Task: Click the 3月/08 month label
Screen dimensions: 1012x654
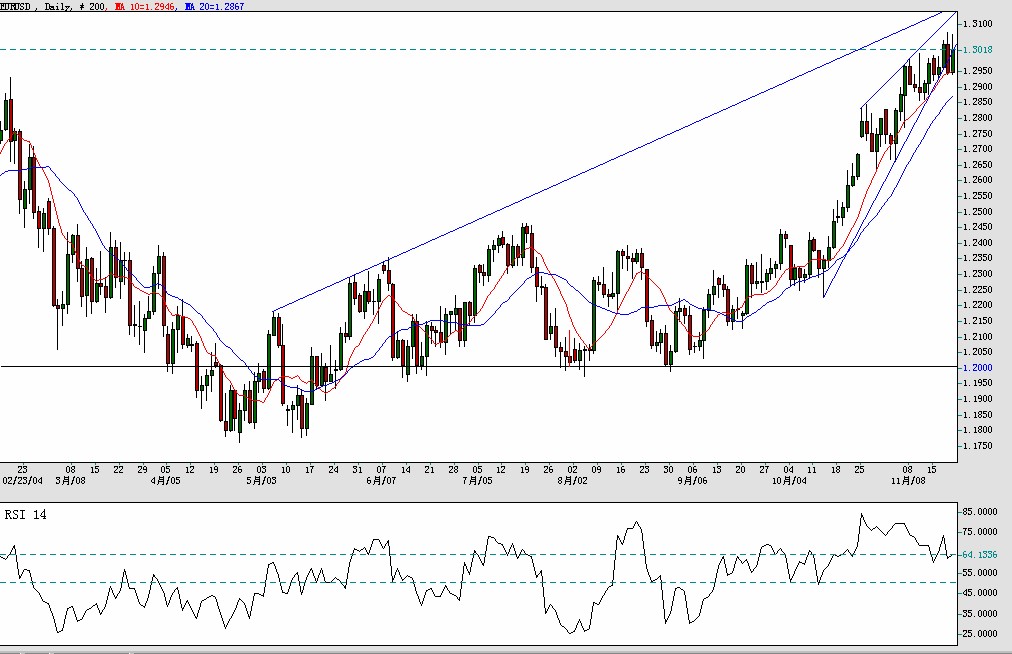Action: [x=70, y=480]
